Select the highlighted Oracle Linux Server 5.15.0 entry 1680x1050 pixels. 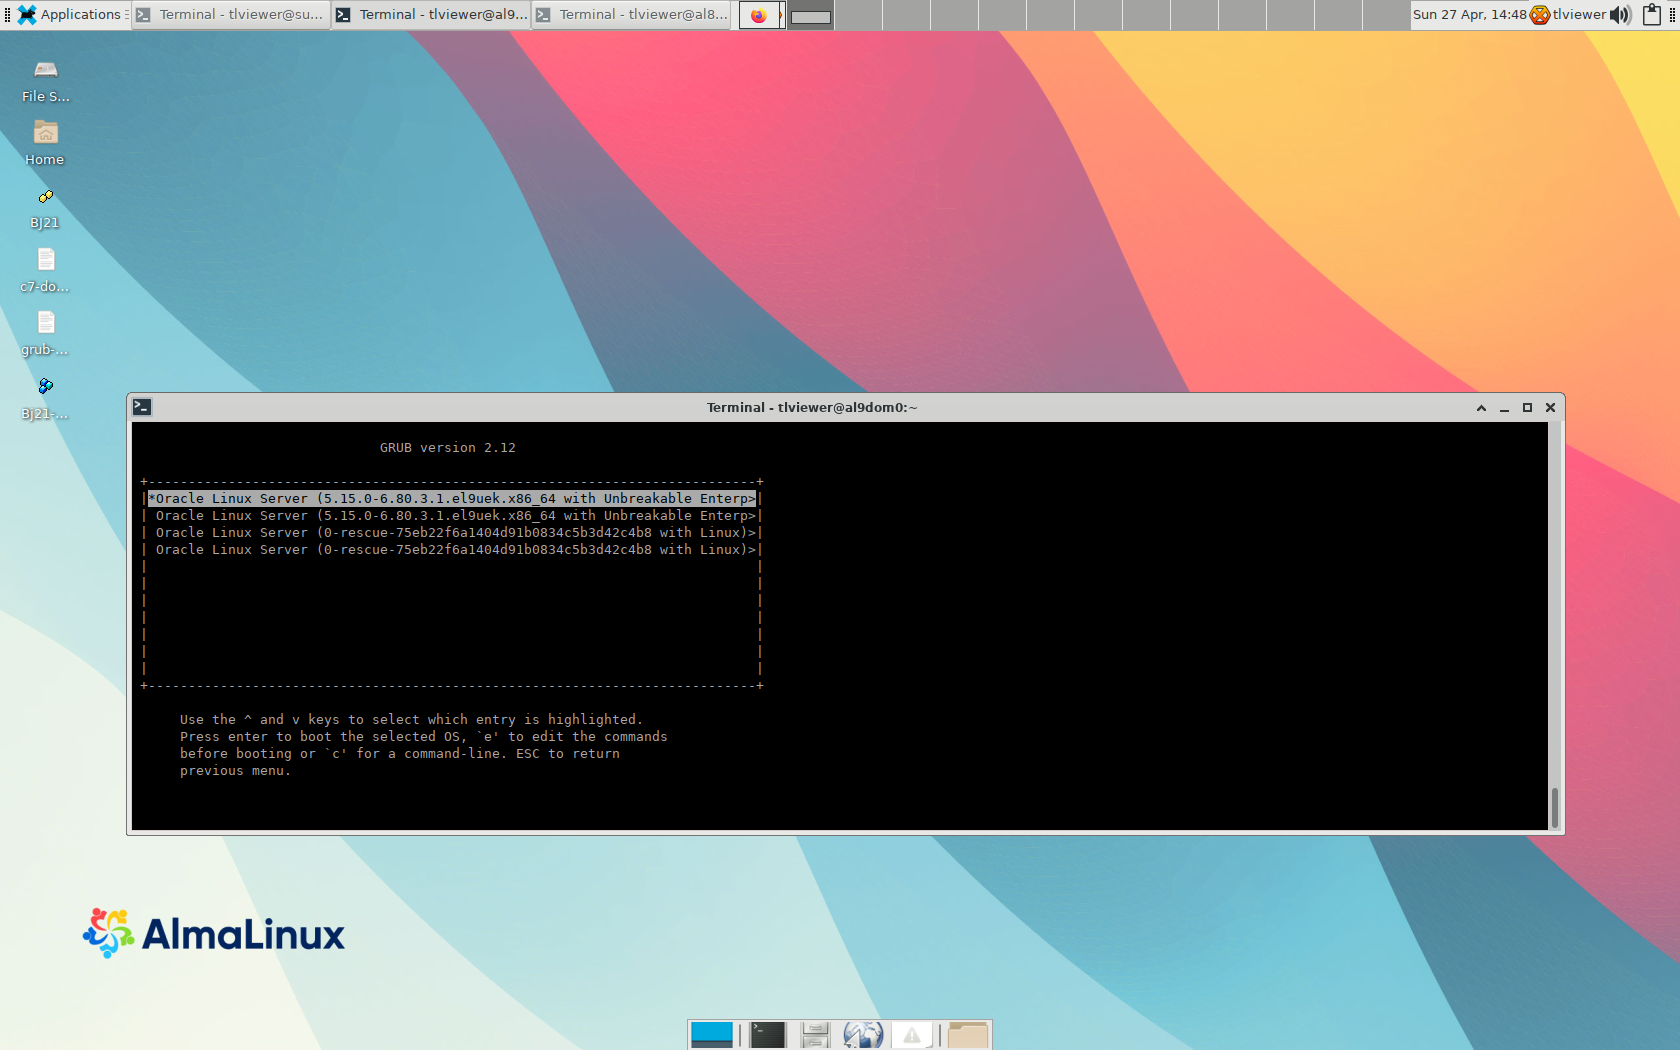(452, 498)
